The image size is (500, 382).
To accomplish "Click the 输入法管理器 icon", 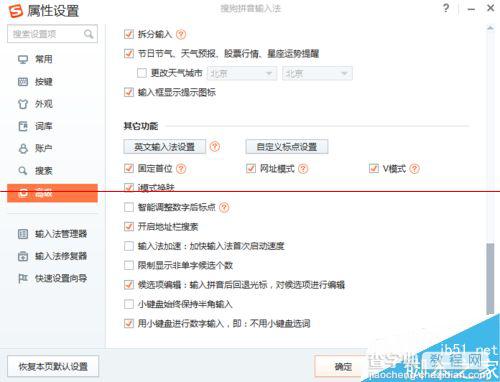I will [23, 234].
